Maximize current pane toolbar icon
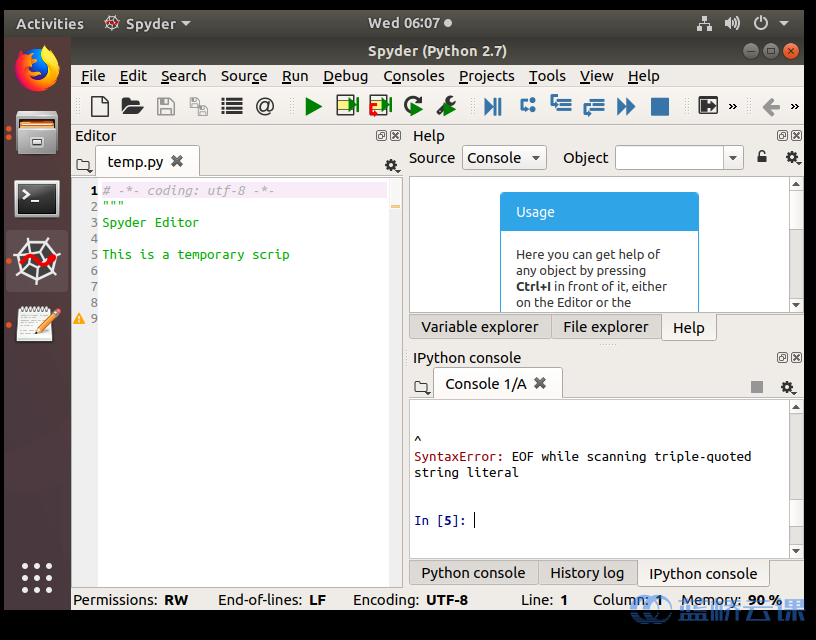The image size is (816, 640). 708,106
